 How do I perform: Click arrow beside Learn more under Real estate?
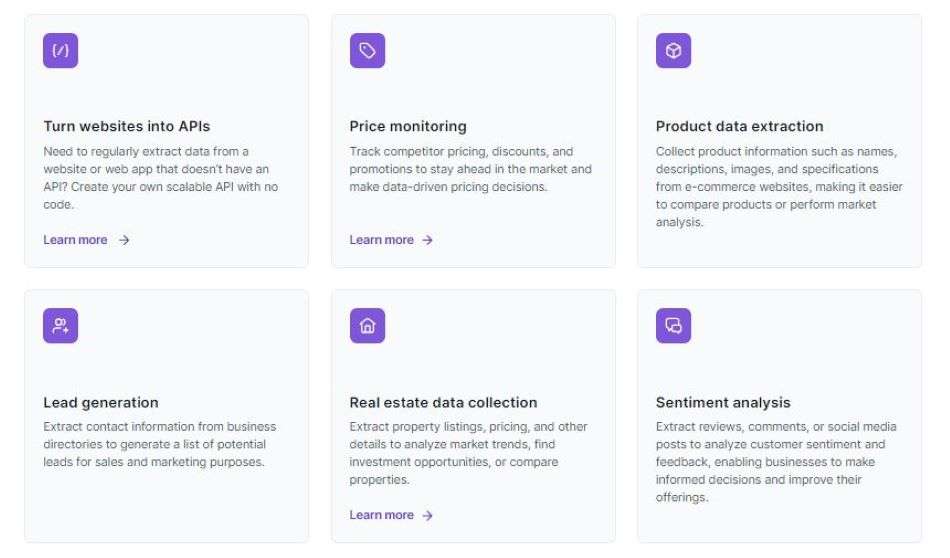click(428, 516)
